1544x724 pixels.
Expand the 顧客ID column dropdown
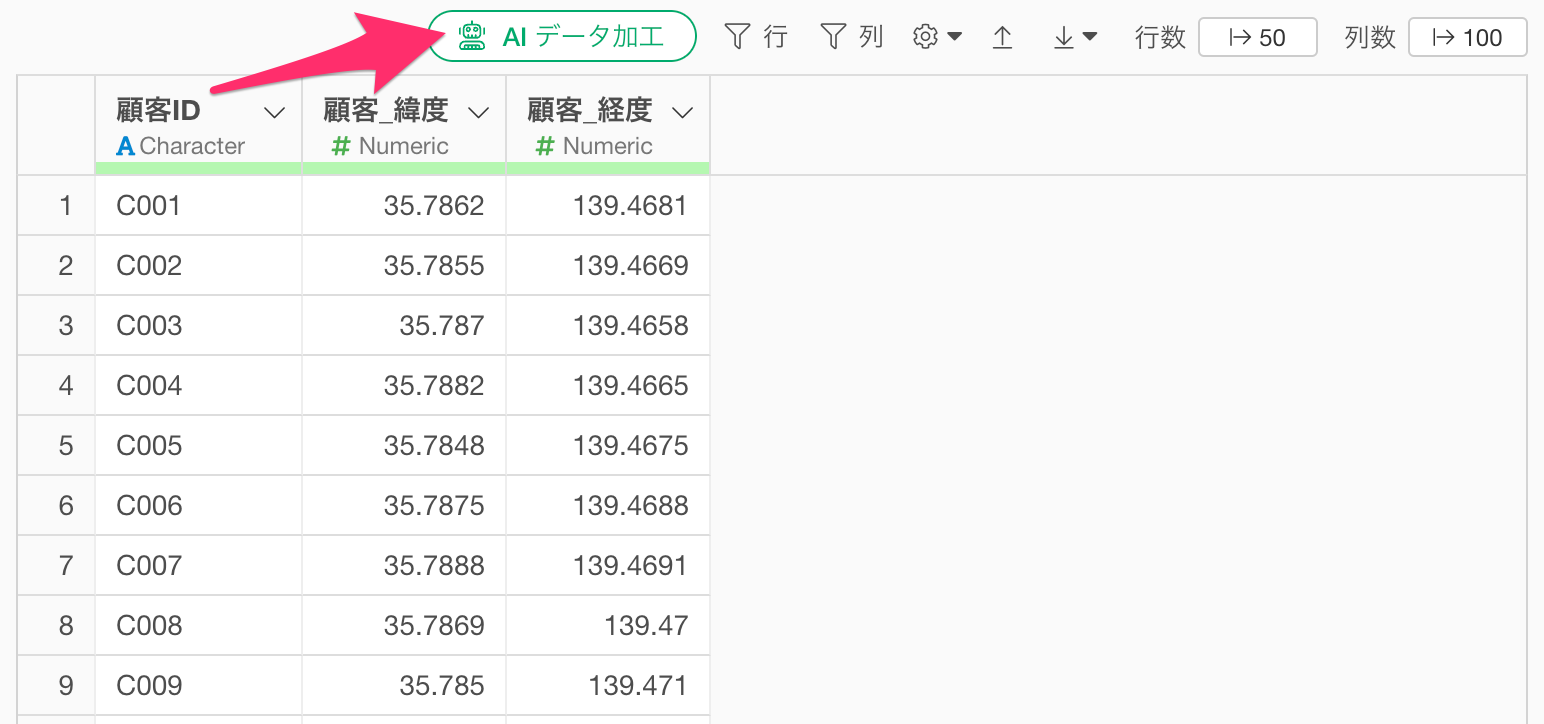pyautogui.click(x=274, y=112)
